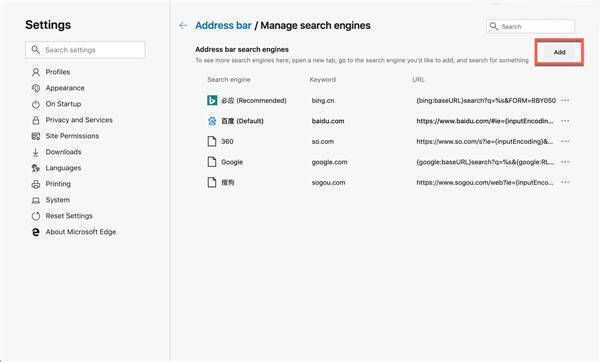The height and width of the screenshot is (362, 600).
Task: Click the 360 page icon
Action: 212,141
